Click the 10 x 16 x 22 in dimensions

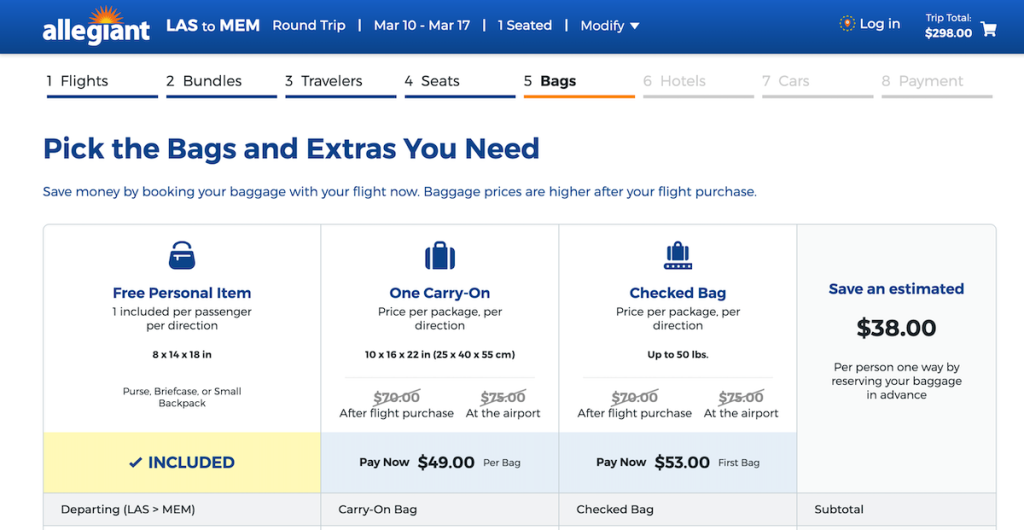pyautogui.click(x=440, y=355)
